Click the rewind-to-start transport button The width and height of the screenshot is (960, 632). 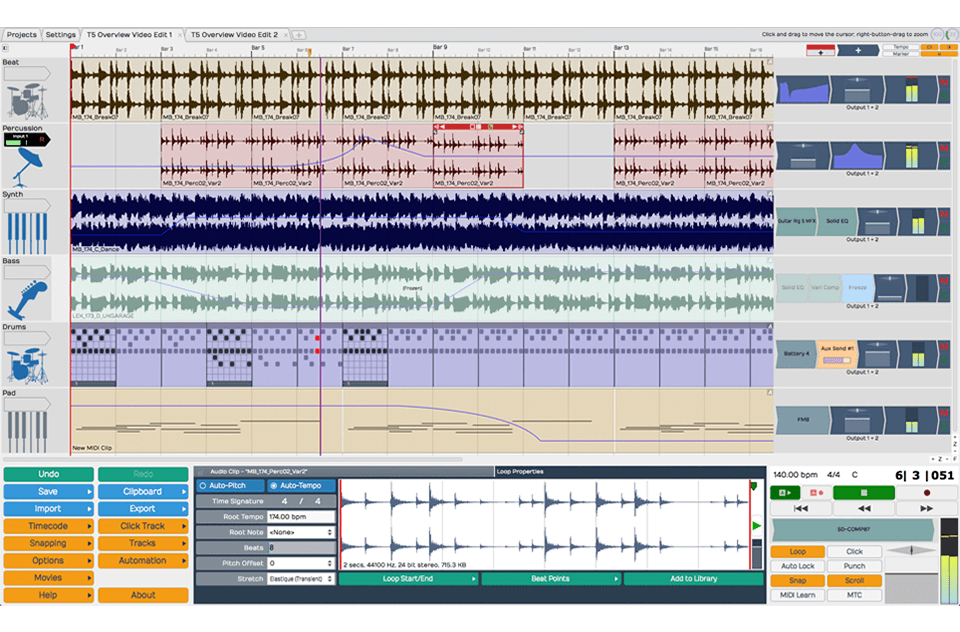(x=799, y=508)
